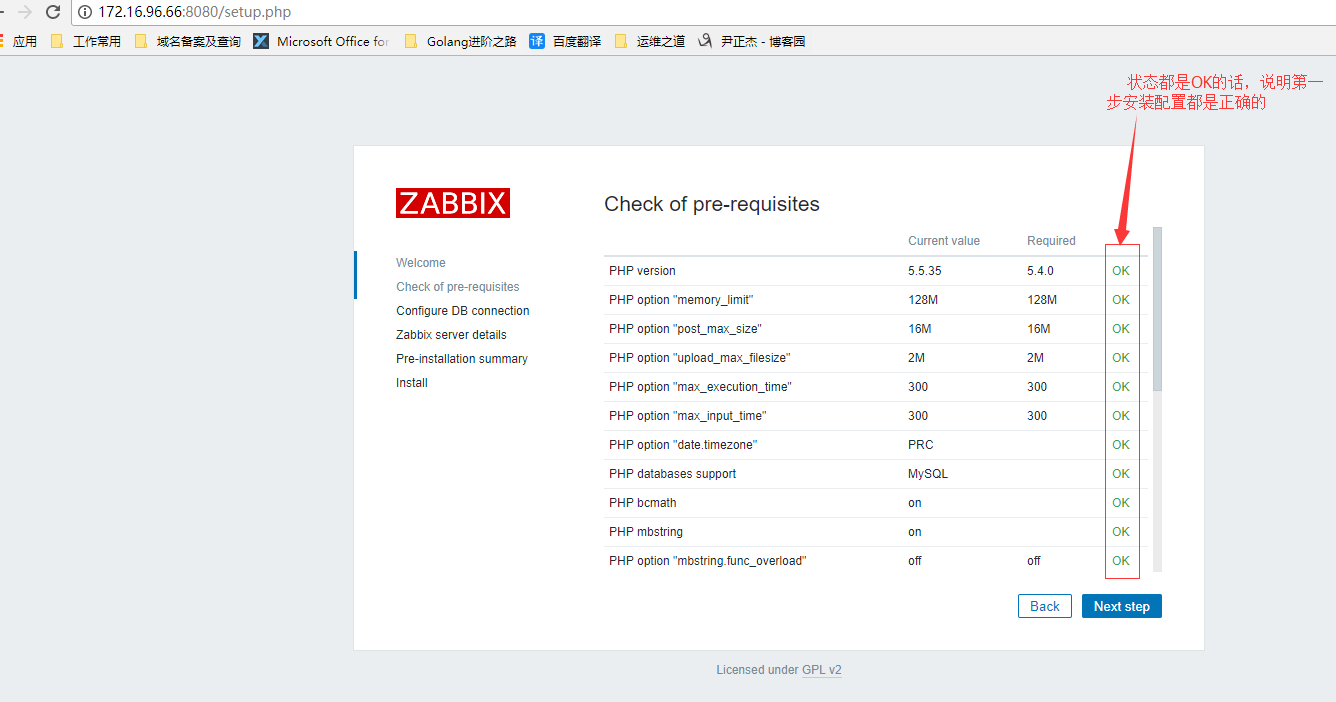Click the 5.5.35 current PHP version value
The height and width of the screenshot is (702, 1336).
pos(924,271)
